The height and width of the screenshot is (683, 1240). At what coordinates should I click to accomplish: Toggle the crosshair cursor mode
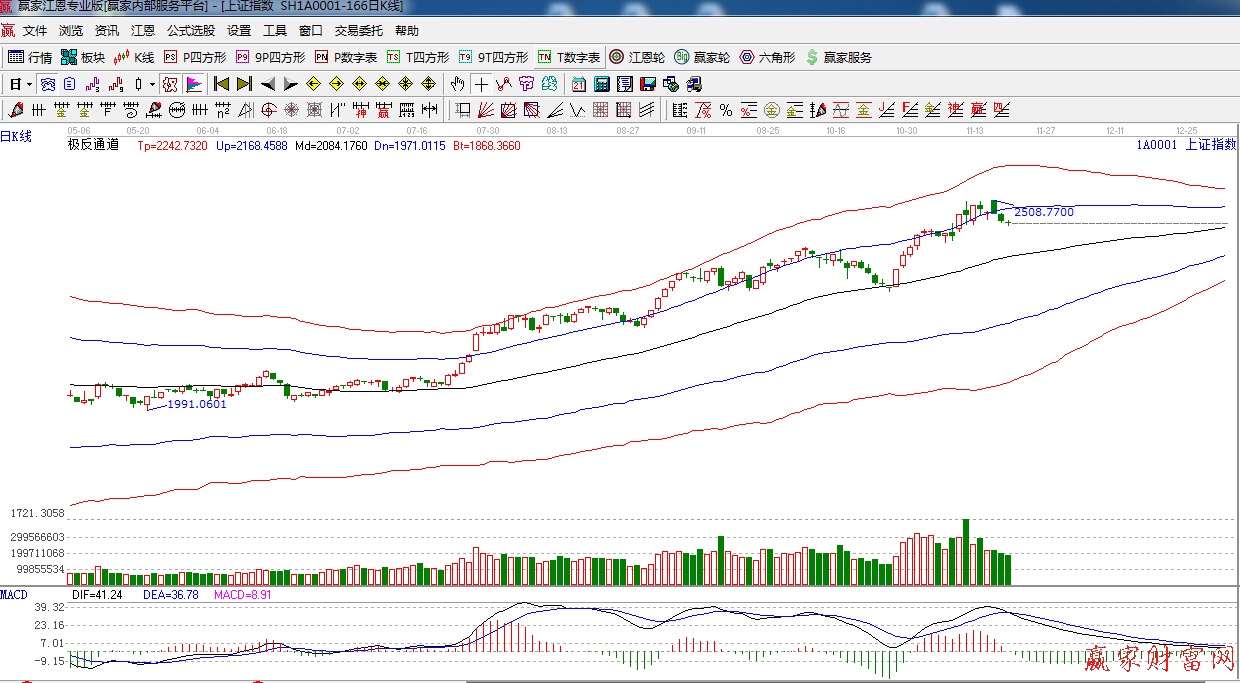481,84
